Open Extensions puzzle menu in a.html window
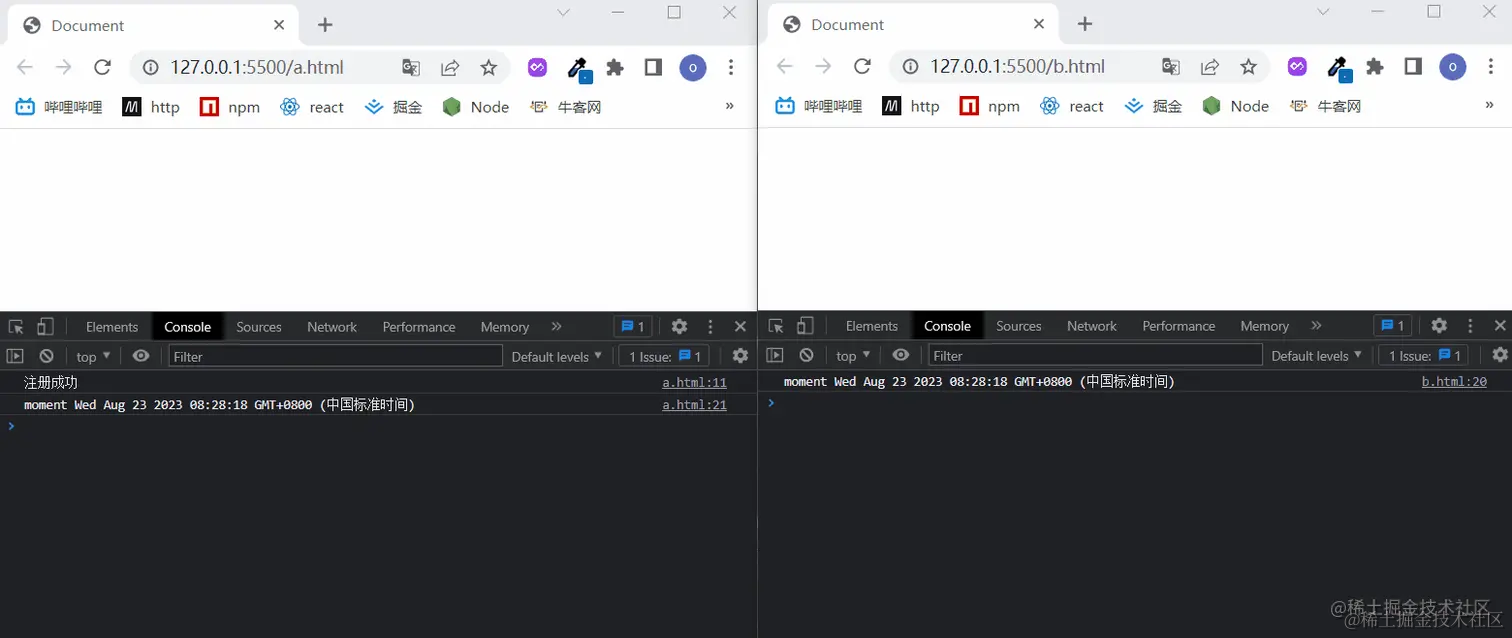The image size is (1512, 638). coord(615,67)
